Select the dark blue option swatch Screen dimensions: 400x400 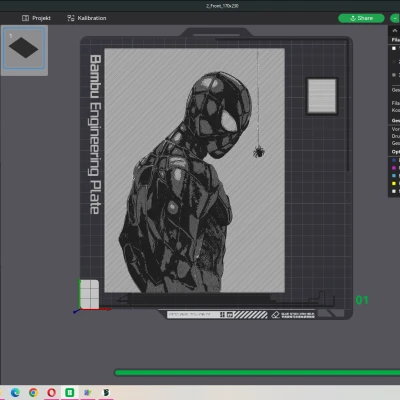point(394,160)
